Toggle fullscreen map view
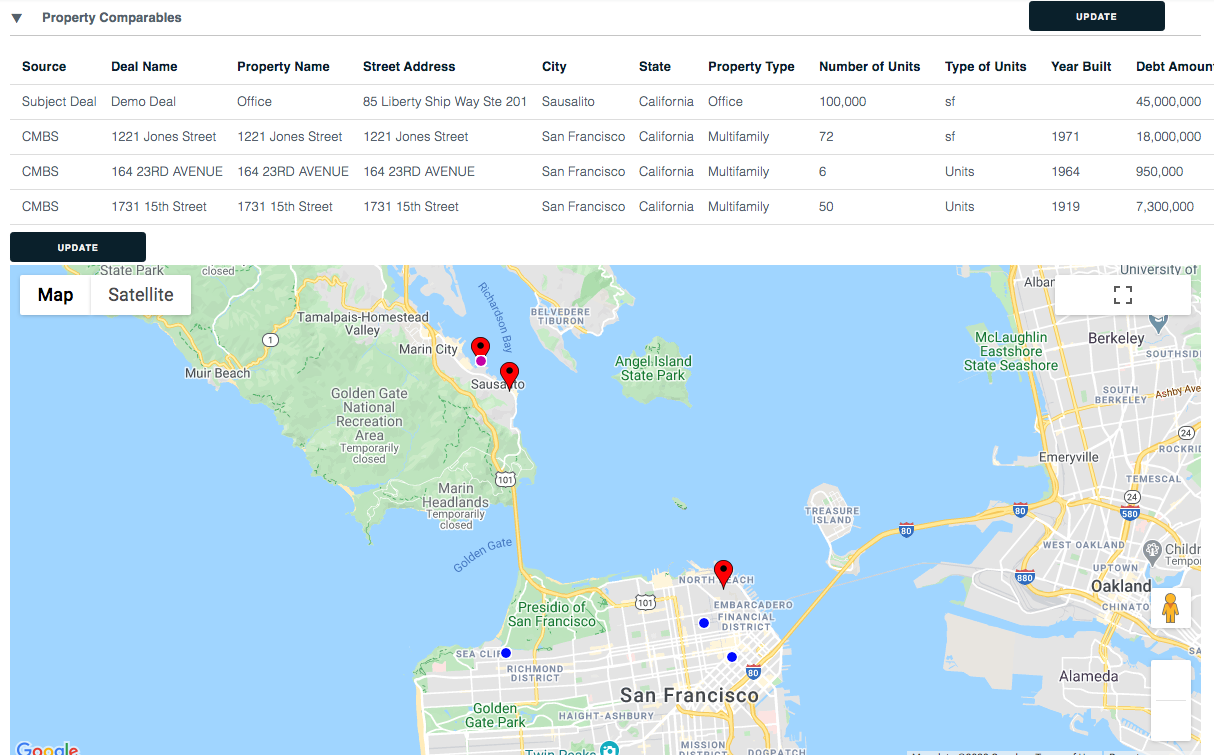The height and width of the screenshot is (755, 1214). tap(1123, 295)
